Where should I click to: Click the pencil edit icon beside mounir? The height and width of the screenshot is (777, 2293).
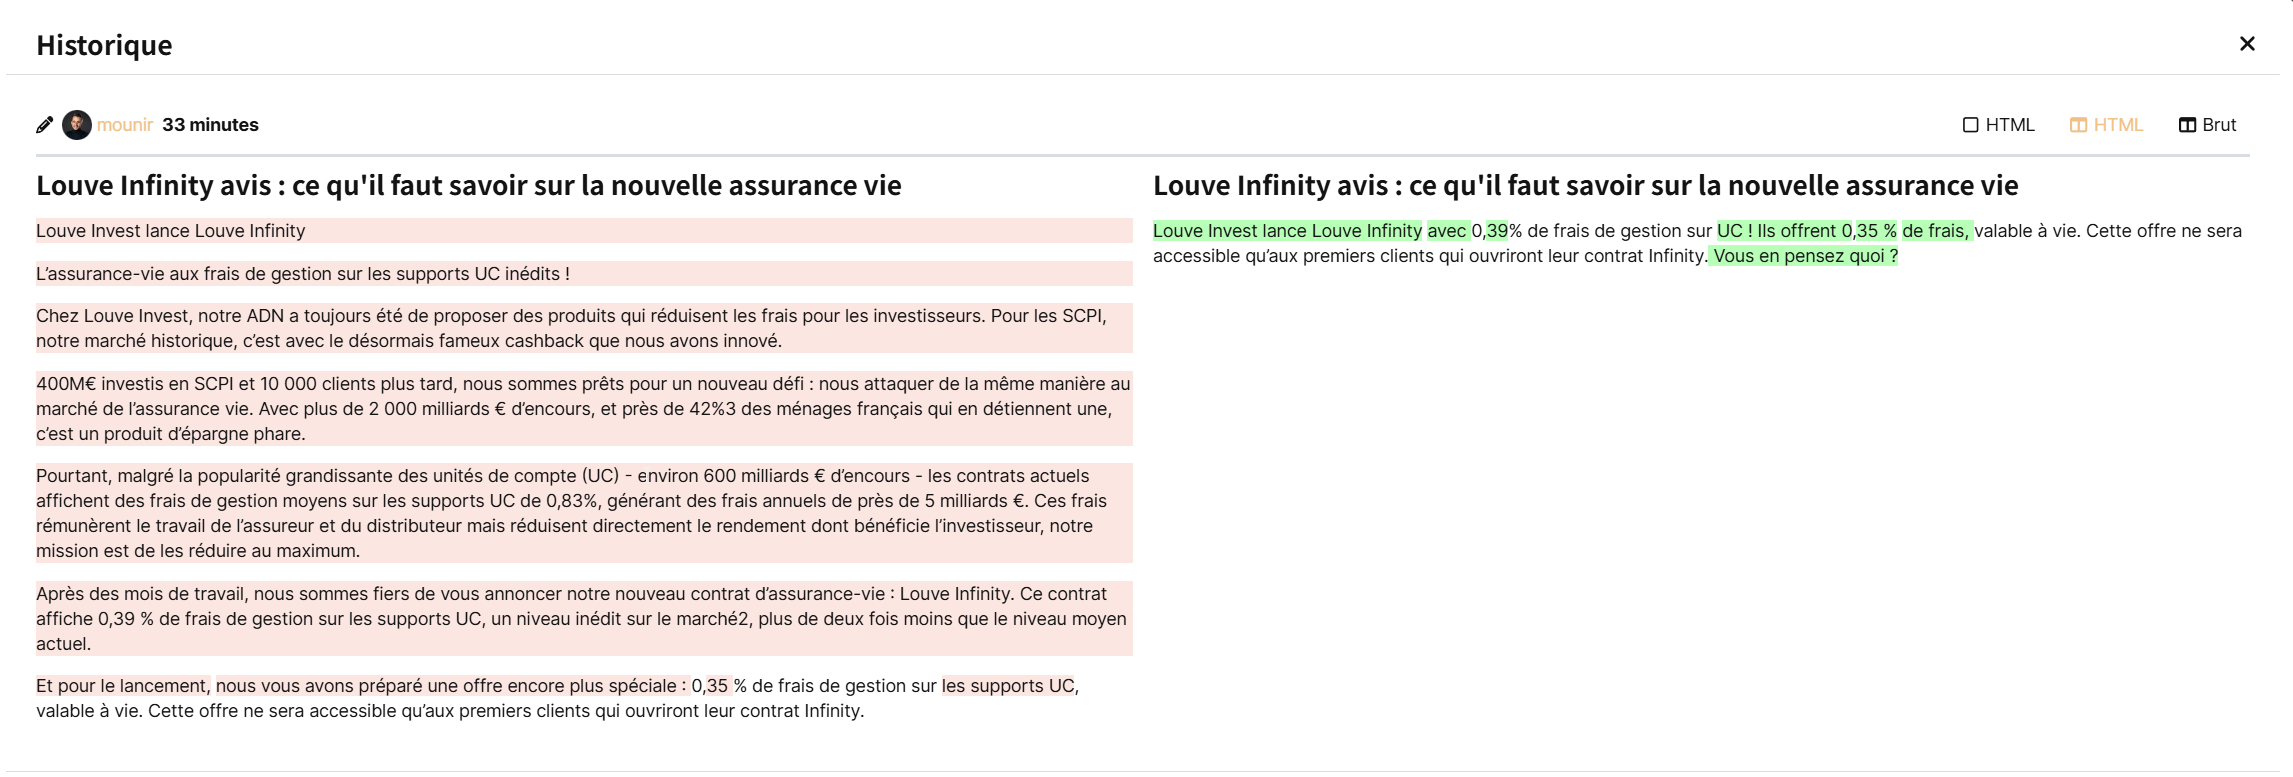pos(44,125)
